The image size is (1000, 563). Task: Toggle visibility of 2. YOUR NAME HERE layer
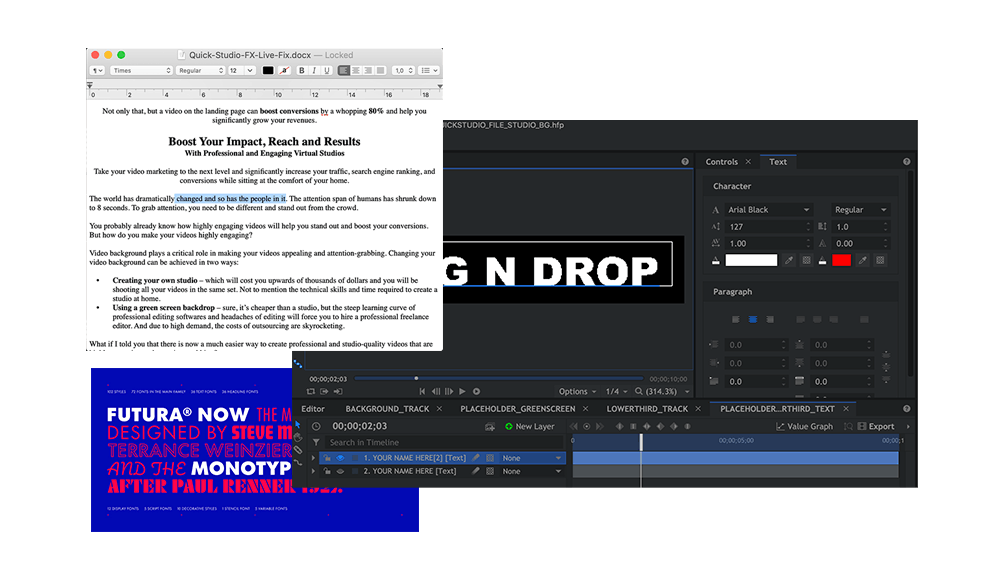click(340, 471)
